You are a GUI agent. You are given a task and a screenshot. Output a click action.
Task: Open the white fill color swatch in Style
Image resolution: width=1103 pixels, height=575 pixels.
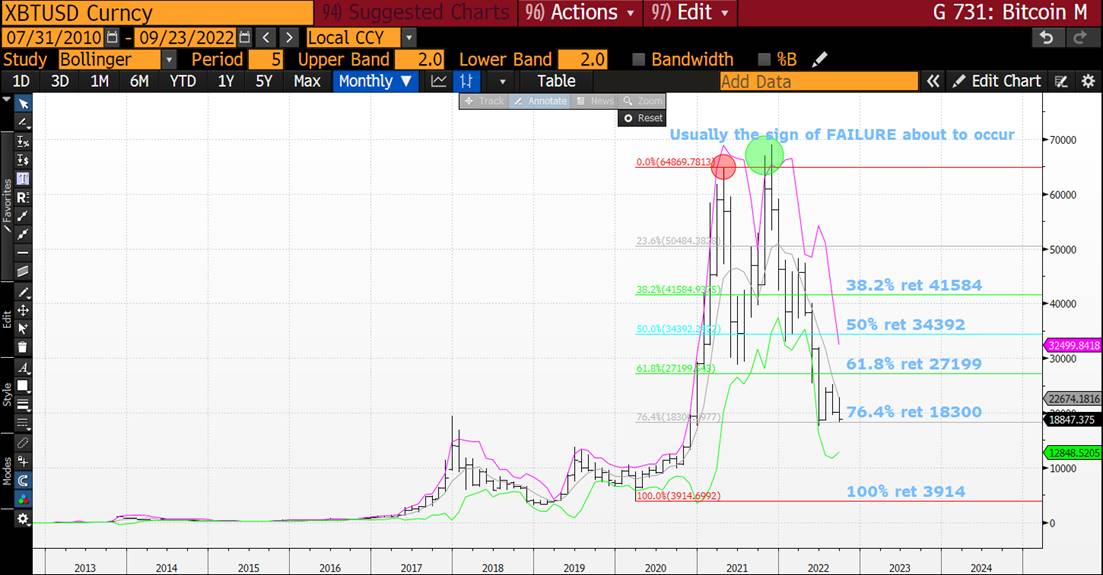click(x=23, y=386)
